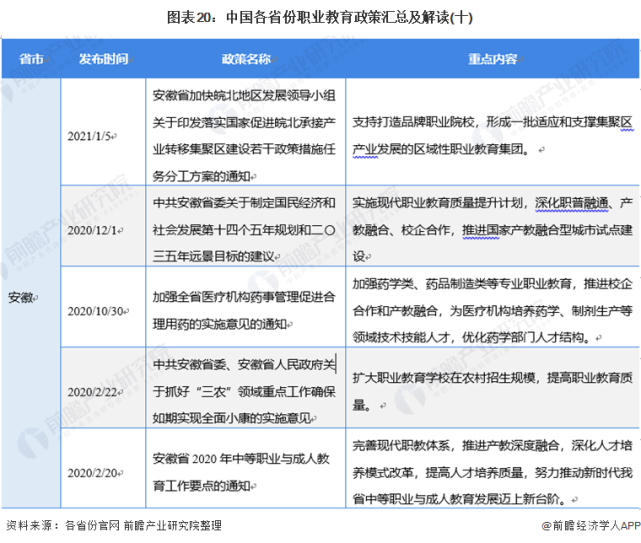641x543 pixels.
Task: Click the content text starting 加强药学类、药品制造类
Action: (x=493, y=311)
